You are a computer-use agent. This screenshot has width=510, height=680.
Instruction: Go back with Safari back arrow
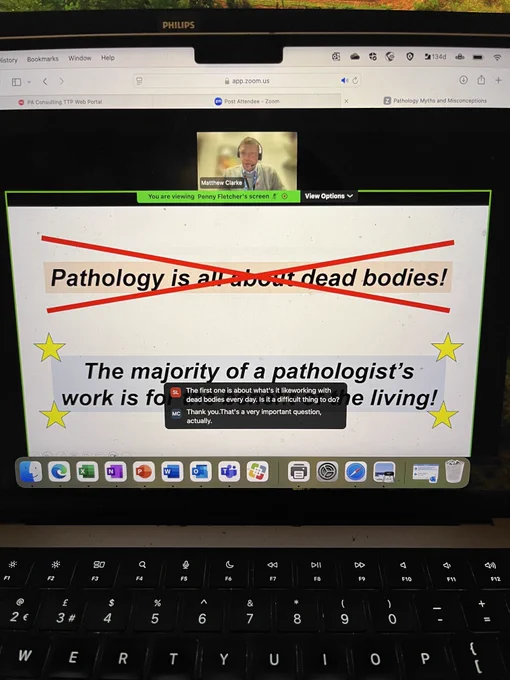[45, 81]
